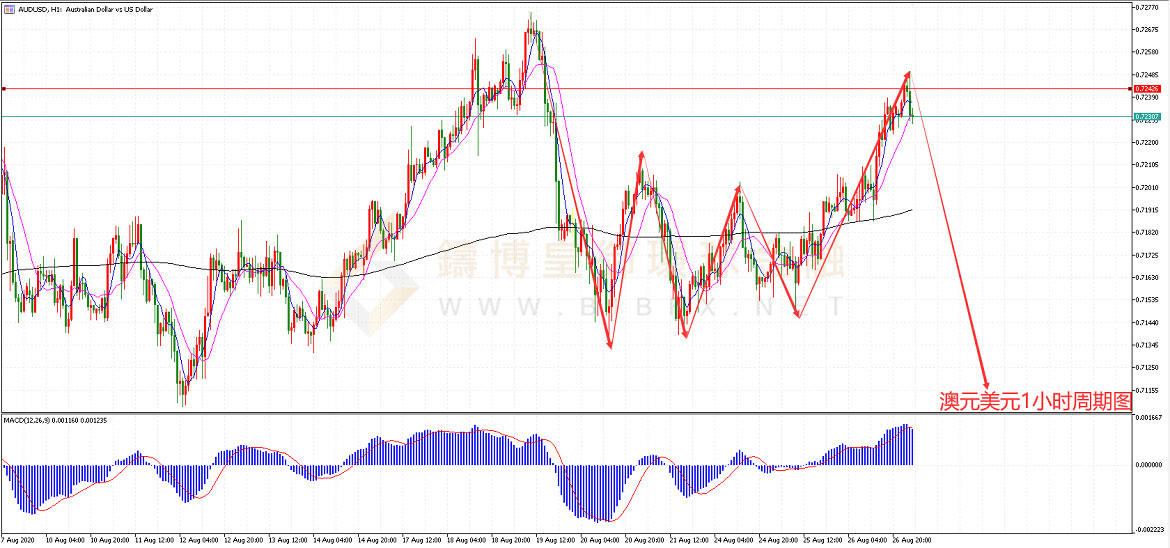1170x548 pixels.
Task: Click the 7 Aug 2020 time axis label
Action: click(x=20, y=540)
